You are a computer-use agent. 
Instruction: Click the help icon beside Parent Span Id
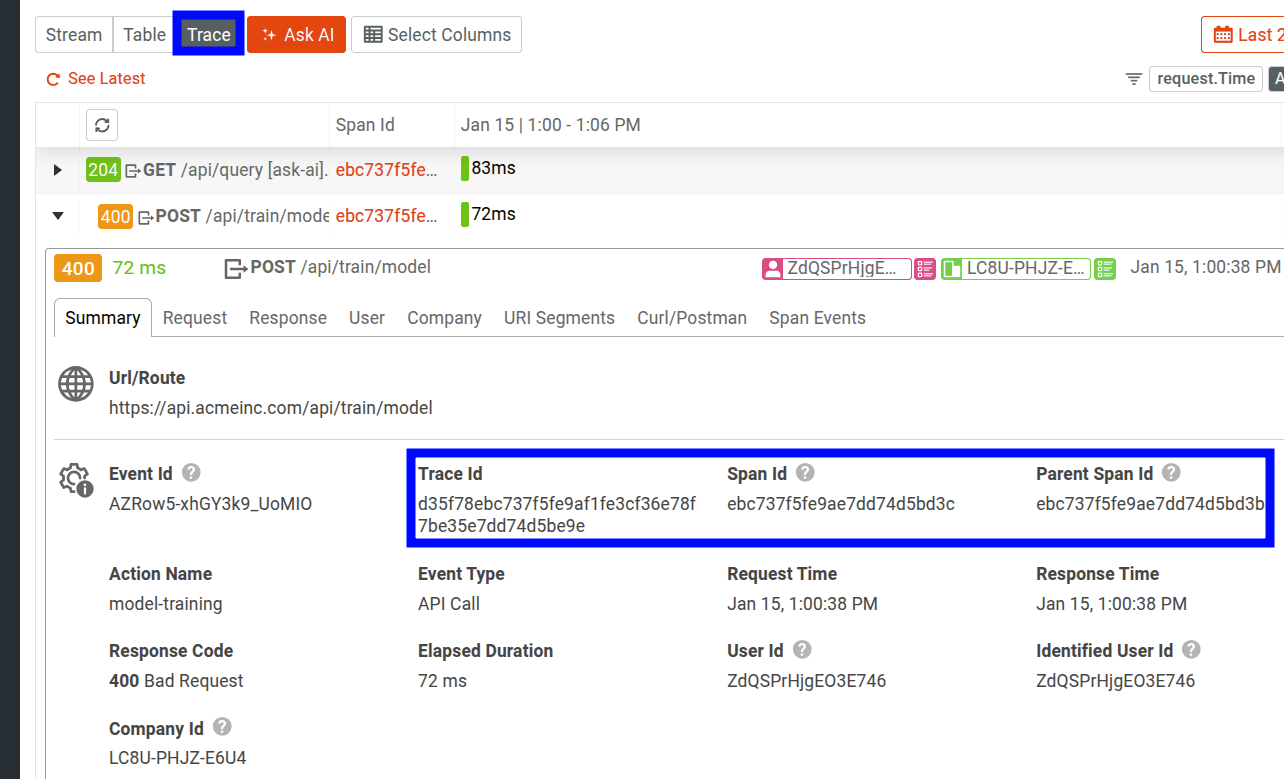1171,472
